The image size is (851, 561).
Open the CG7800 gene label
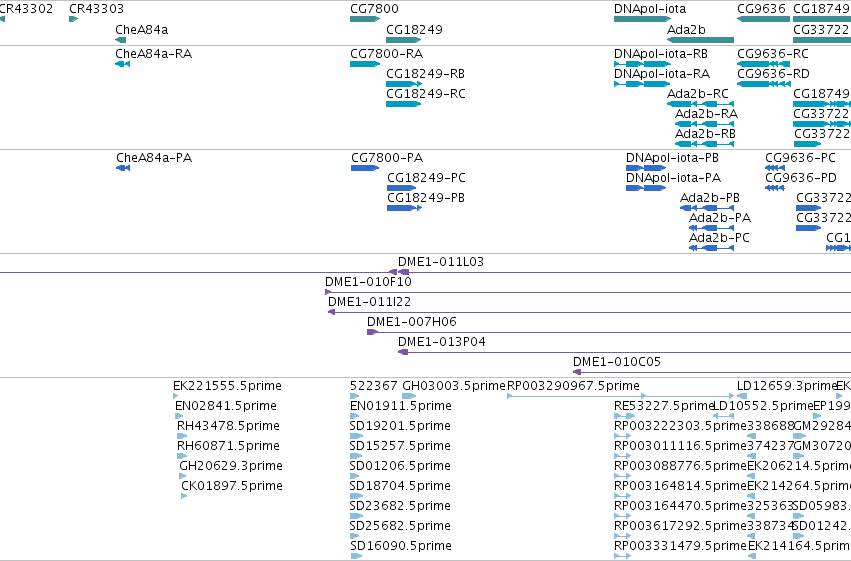pyautogui.click(x=374, y=9)
